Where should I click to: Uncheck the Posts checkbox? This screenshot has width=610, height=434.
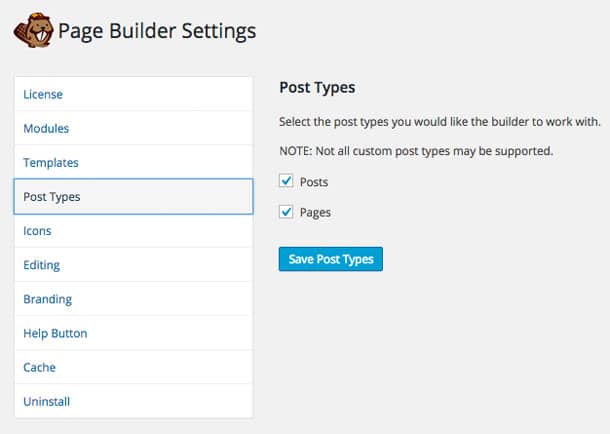point(286,181)
